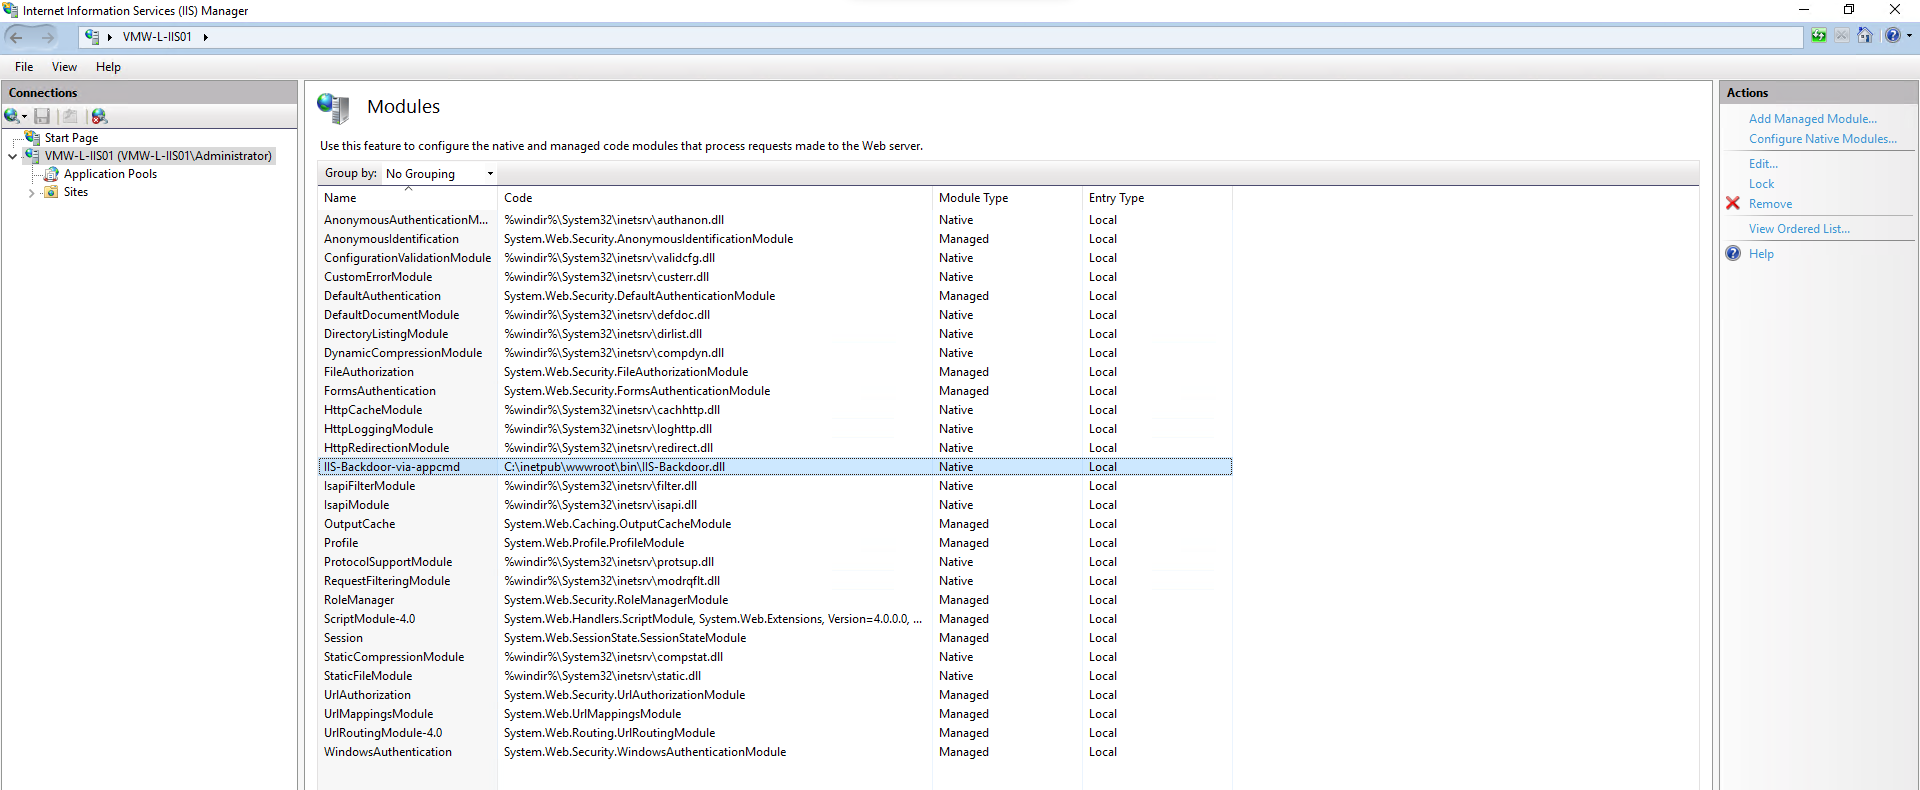This screenshot has width=1920, height=790.
Task: Click the Lock action link
Action: click(x=1761, y=184)
